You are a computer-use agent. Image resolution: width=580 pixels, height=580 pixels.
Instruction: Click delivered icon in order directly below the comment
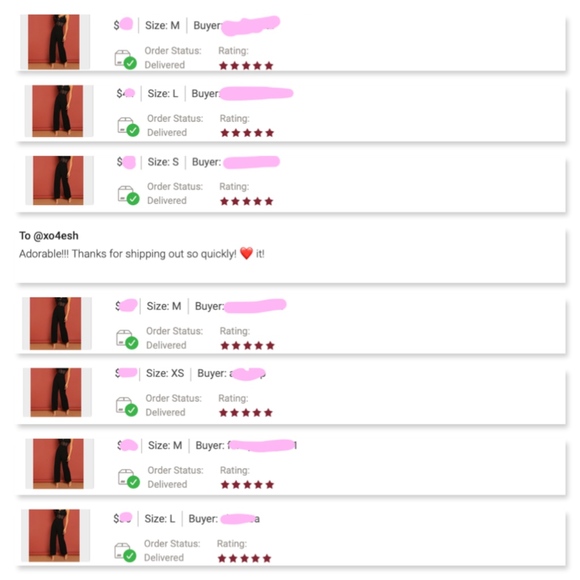click(127, 339)
